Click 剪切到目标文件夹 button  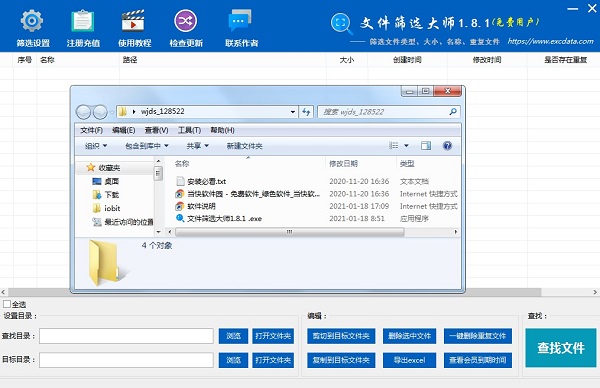pos(341,336)
